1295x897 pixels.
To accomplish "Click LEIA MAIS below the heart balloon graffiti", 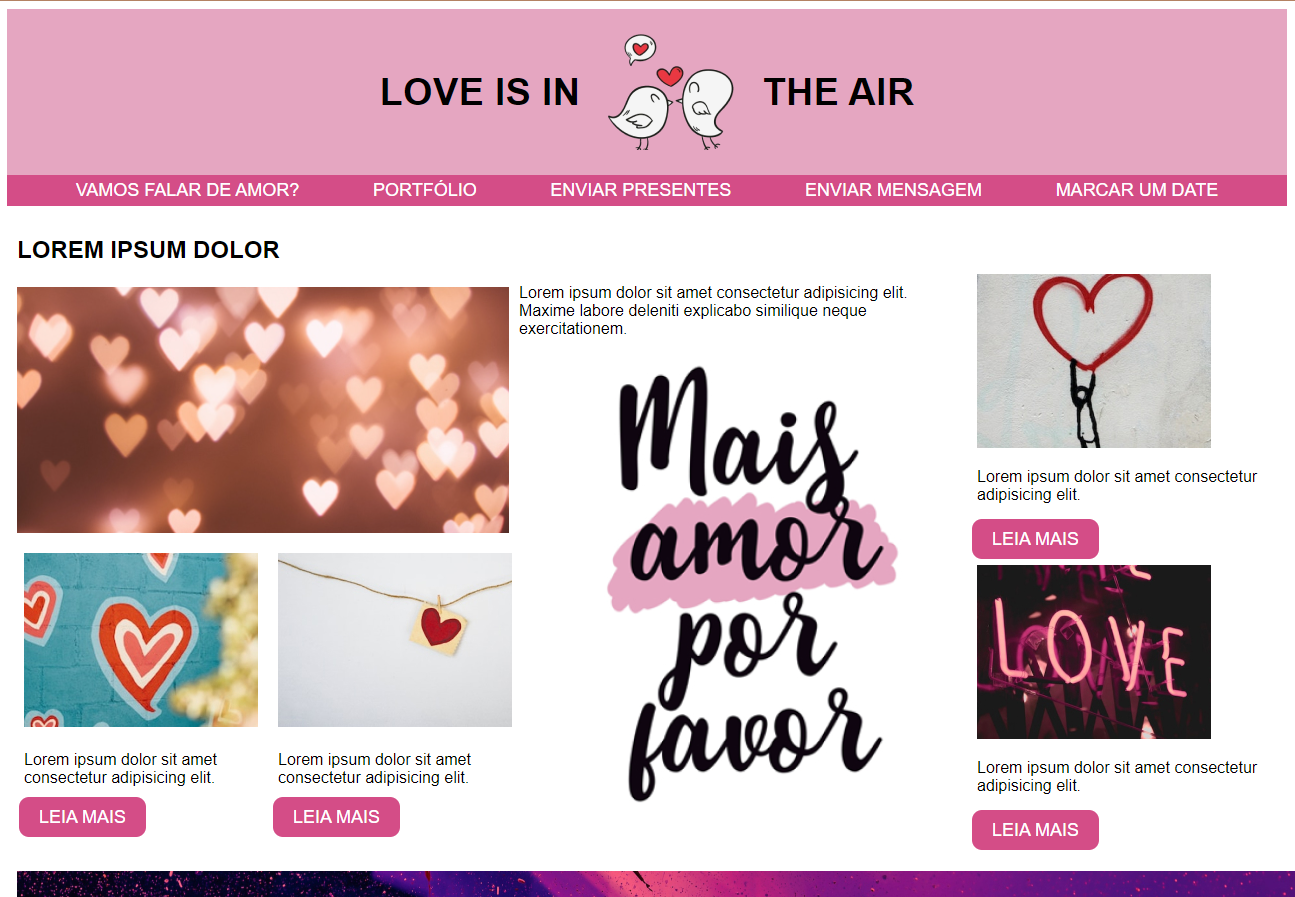I will [x=1035, y=539].
